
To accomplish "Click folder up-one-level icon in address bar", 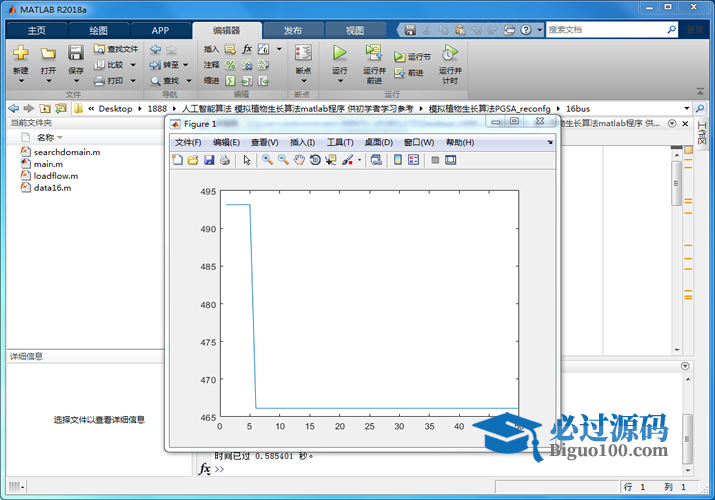I will (x=45, y=108).
